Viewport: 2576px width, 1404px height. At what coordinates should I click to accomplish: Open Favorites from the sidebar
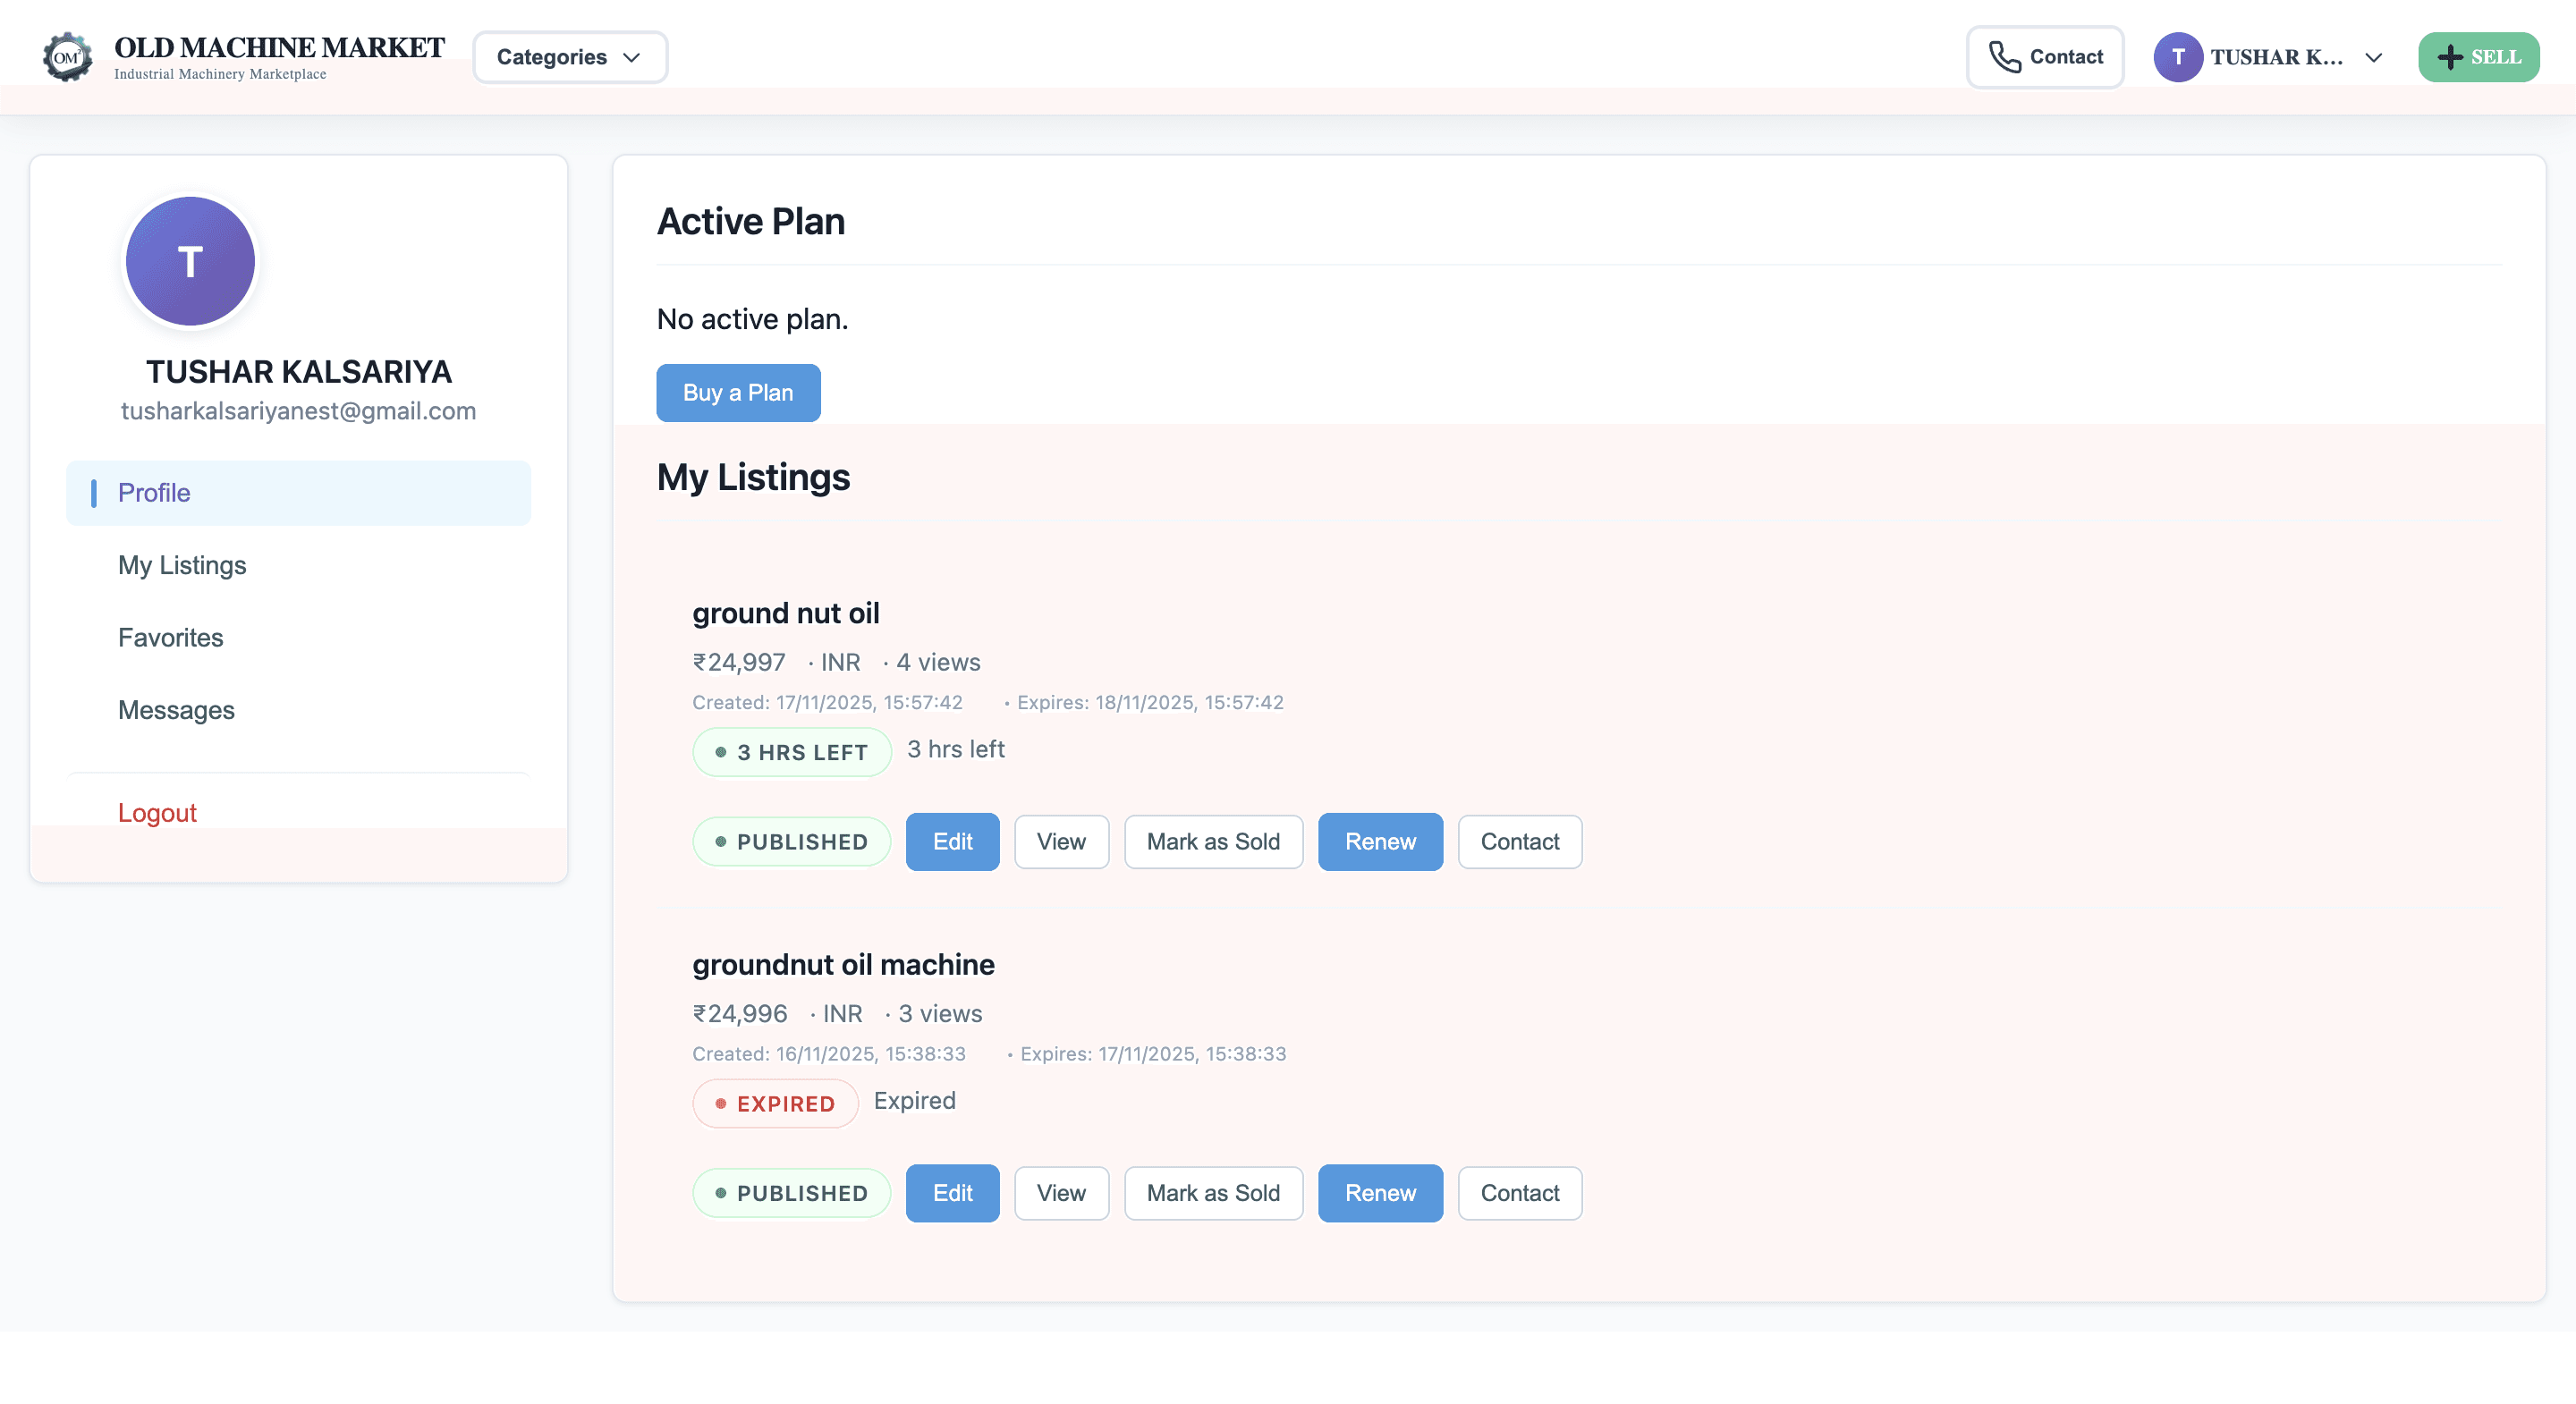tap(170, 638)
